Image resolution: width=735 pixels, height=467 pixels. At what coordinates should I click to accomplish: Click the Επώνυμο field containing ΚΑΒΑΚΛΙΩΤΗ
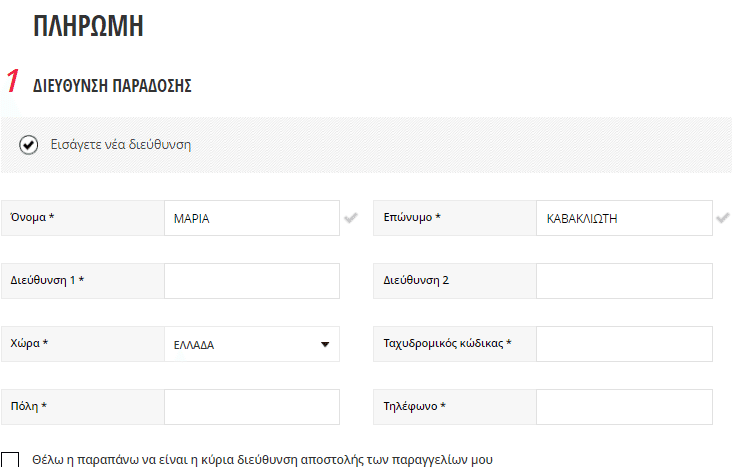point(624,218)
